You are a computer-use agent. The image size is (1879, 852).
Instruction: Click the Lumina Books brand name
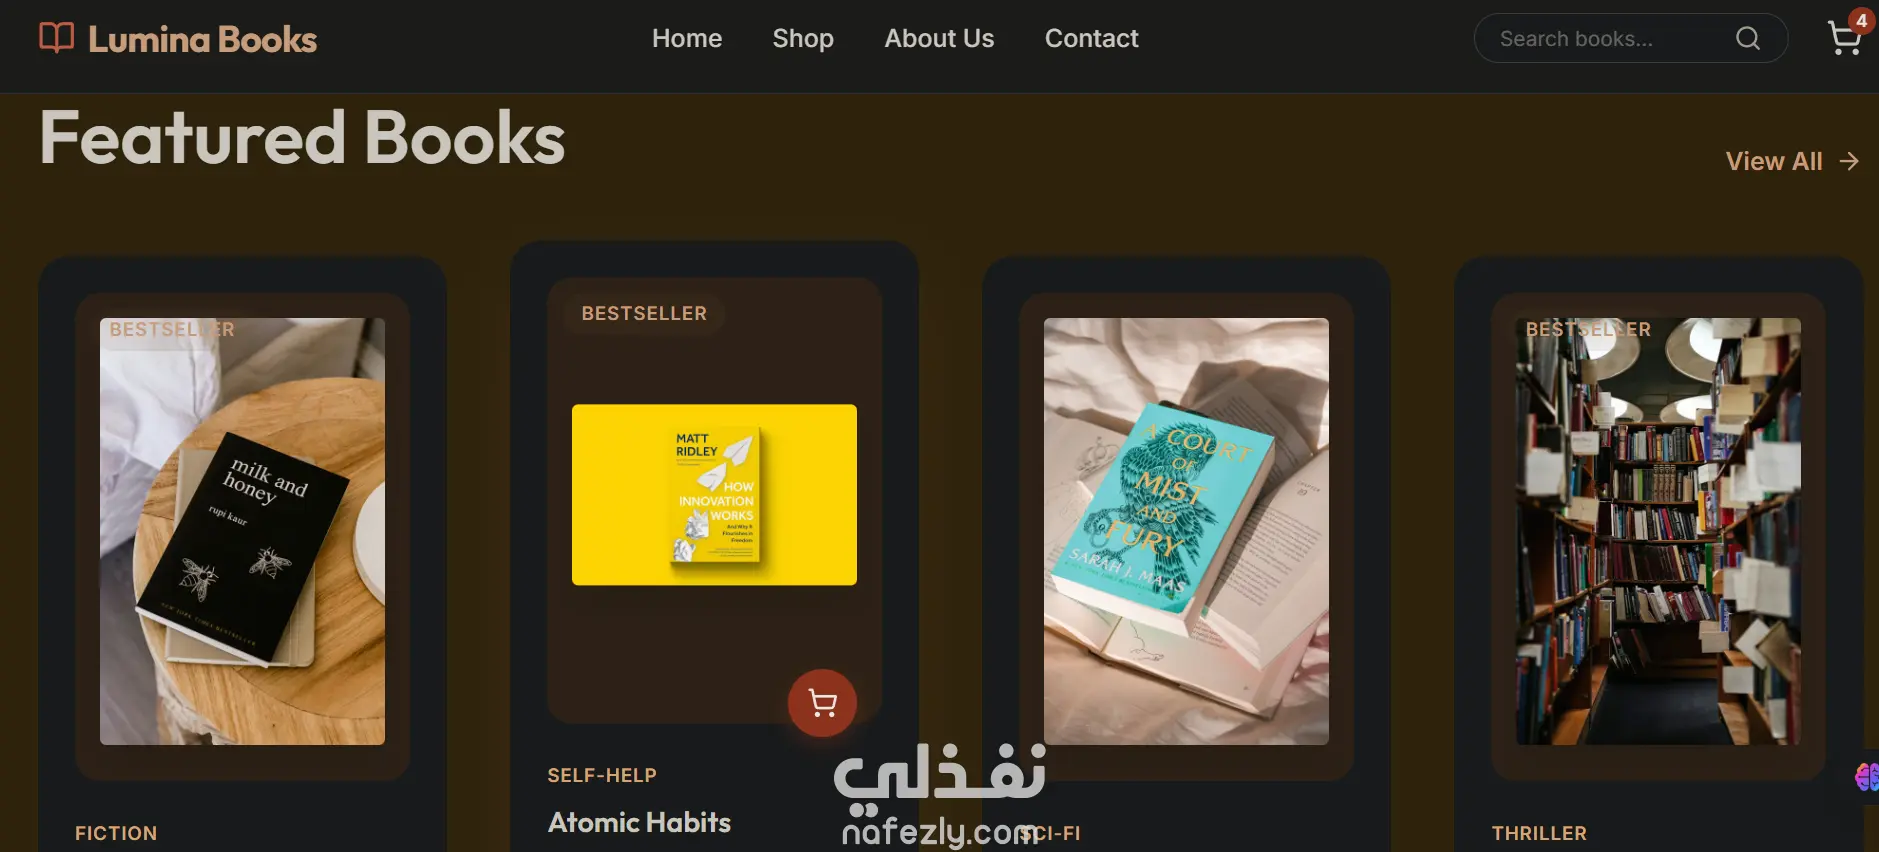click(202, 39)
